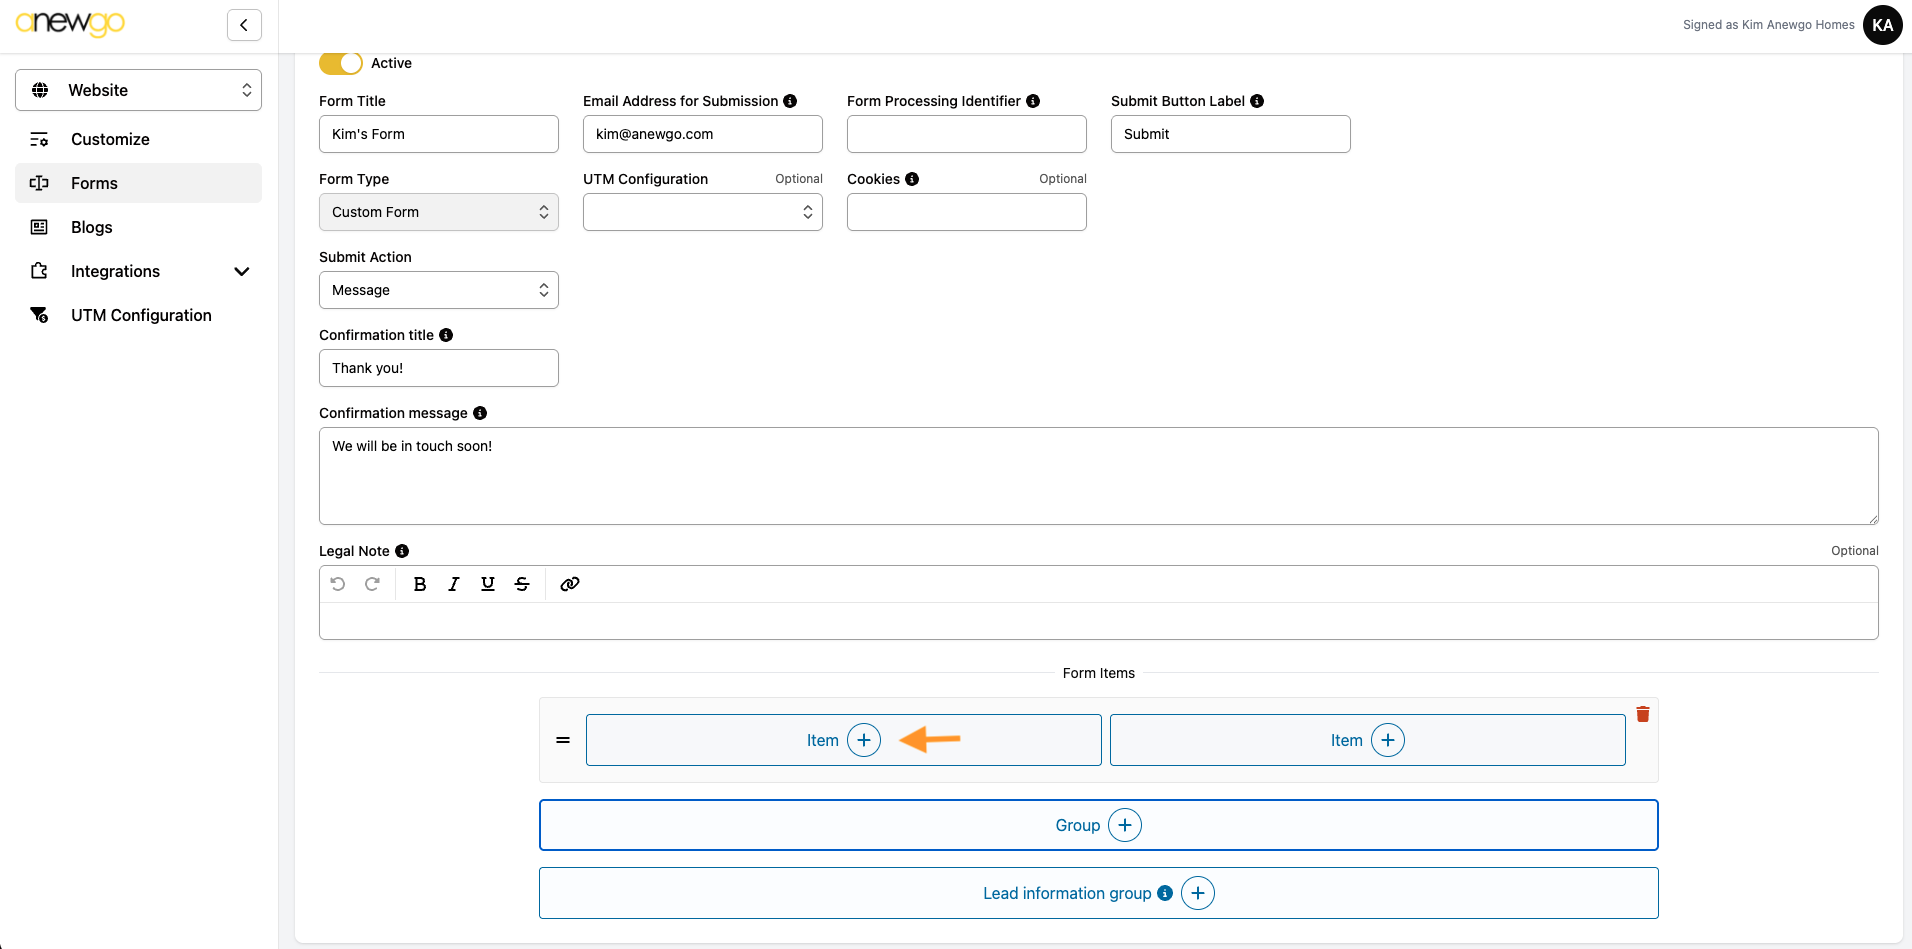
Task: Click the Bold formatting icon
Action: click(x=420, y=584)
